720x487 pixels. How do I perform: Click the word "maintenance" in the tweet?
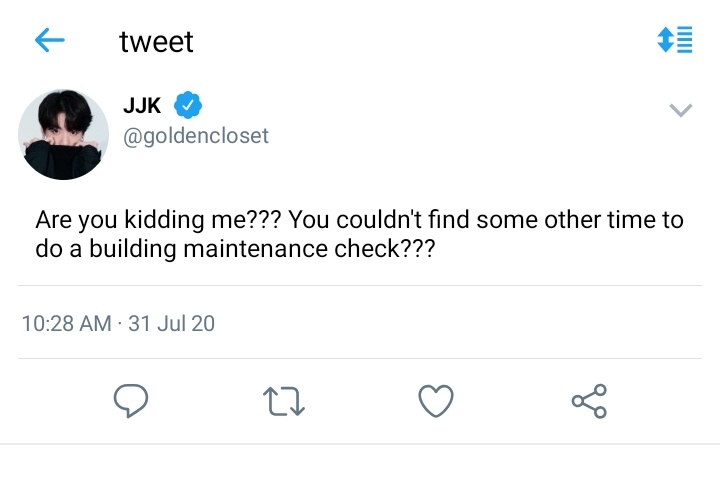click(x=256, y=249)
